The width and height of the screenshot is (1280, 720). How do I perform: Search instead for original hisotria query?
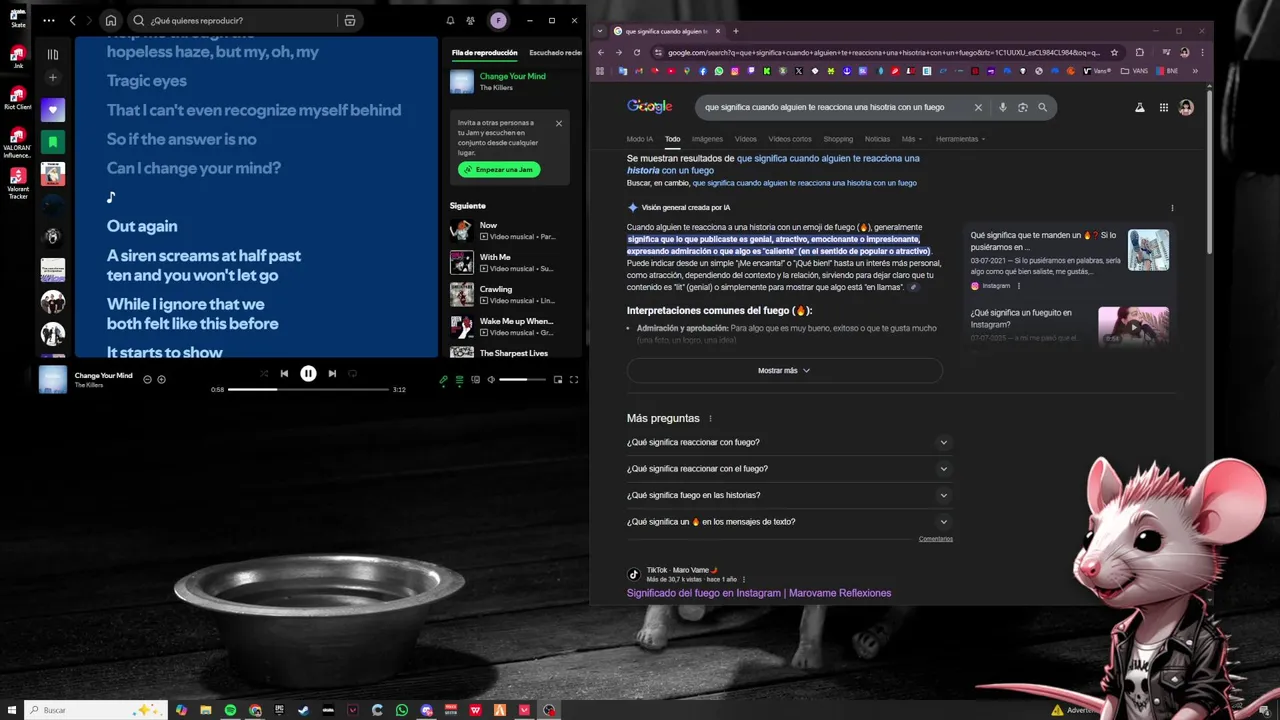(805, 183)
